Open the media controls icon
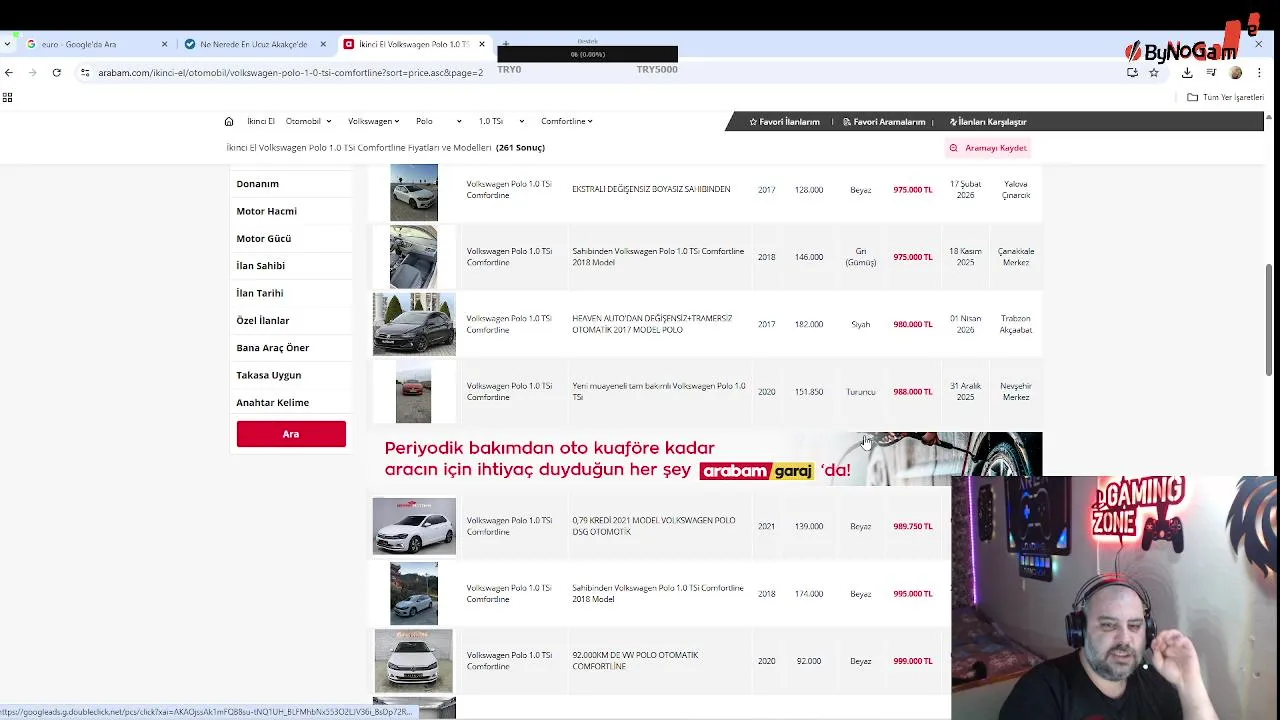 pos(1211,72)
